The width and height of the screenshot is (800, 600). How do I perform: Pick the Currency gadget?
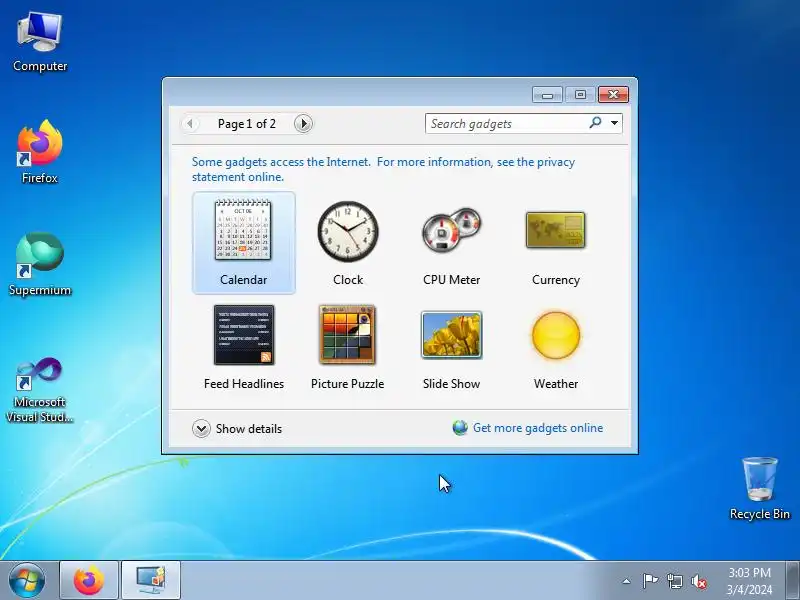click(x=556, y=243)
